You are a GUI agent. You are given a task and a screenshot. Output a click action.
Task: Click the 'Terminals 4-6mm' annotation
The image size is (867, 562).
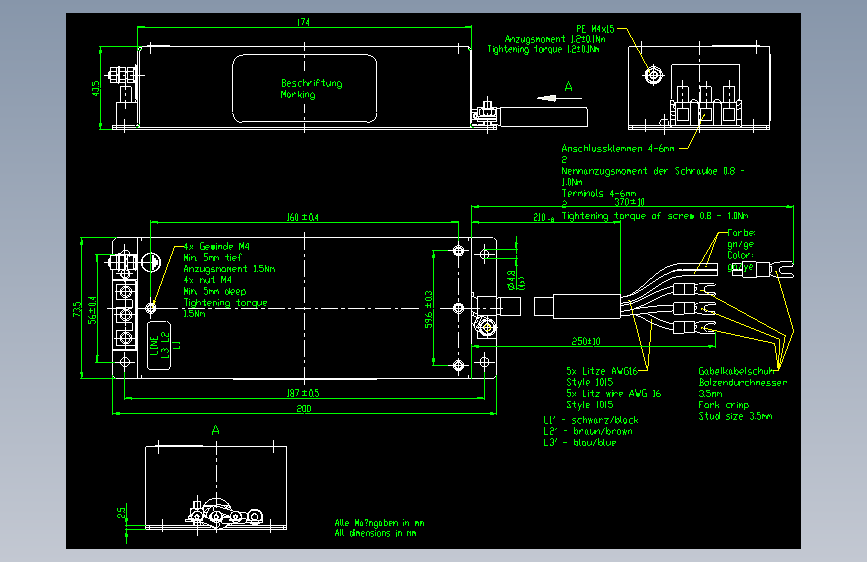pos(599,193)
